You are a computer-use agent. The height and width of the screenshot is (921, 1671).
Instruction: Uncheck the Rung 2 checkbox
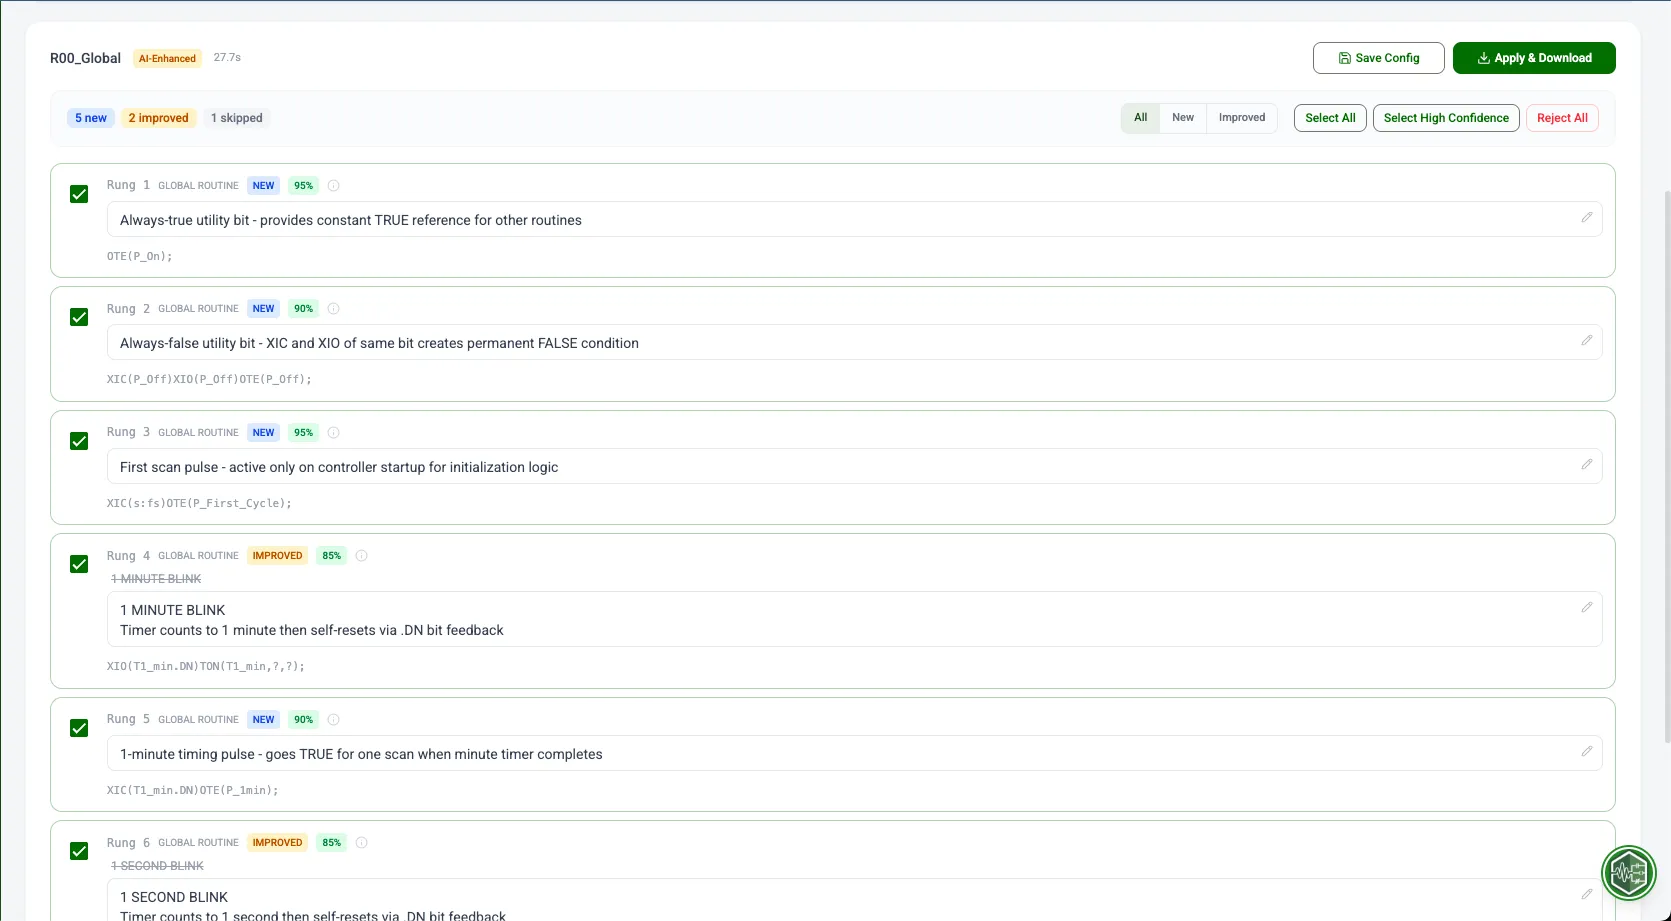tap(79, 317)
